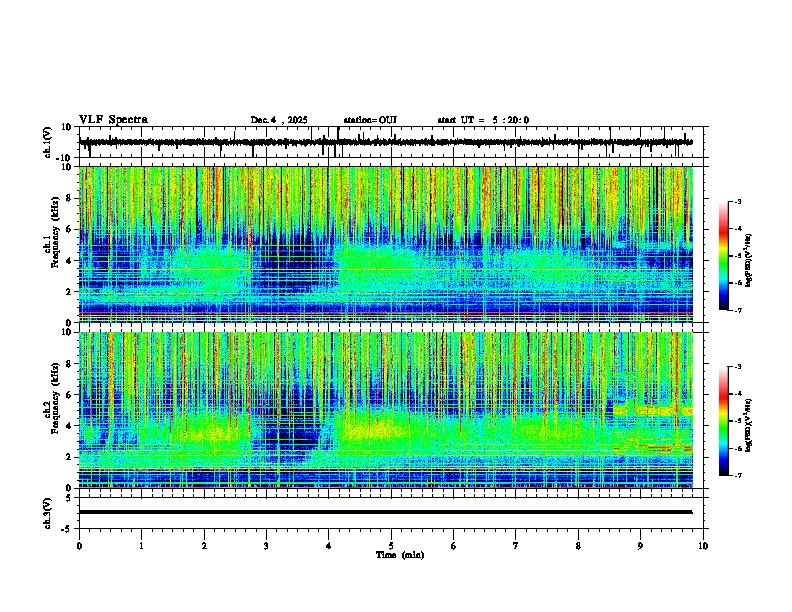Image resolution: width=792 pixels, height=612 pixels.
Task: Click the 'Time (min)' axis label
Action: tap(400, 555)
